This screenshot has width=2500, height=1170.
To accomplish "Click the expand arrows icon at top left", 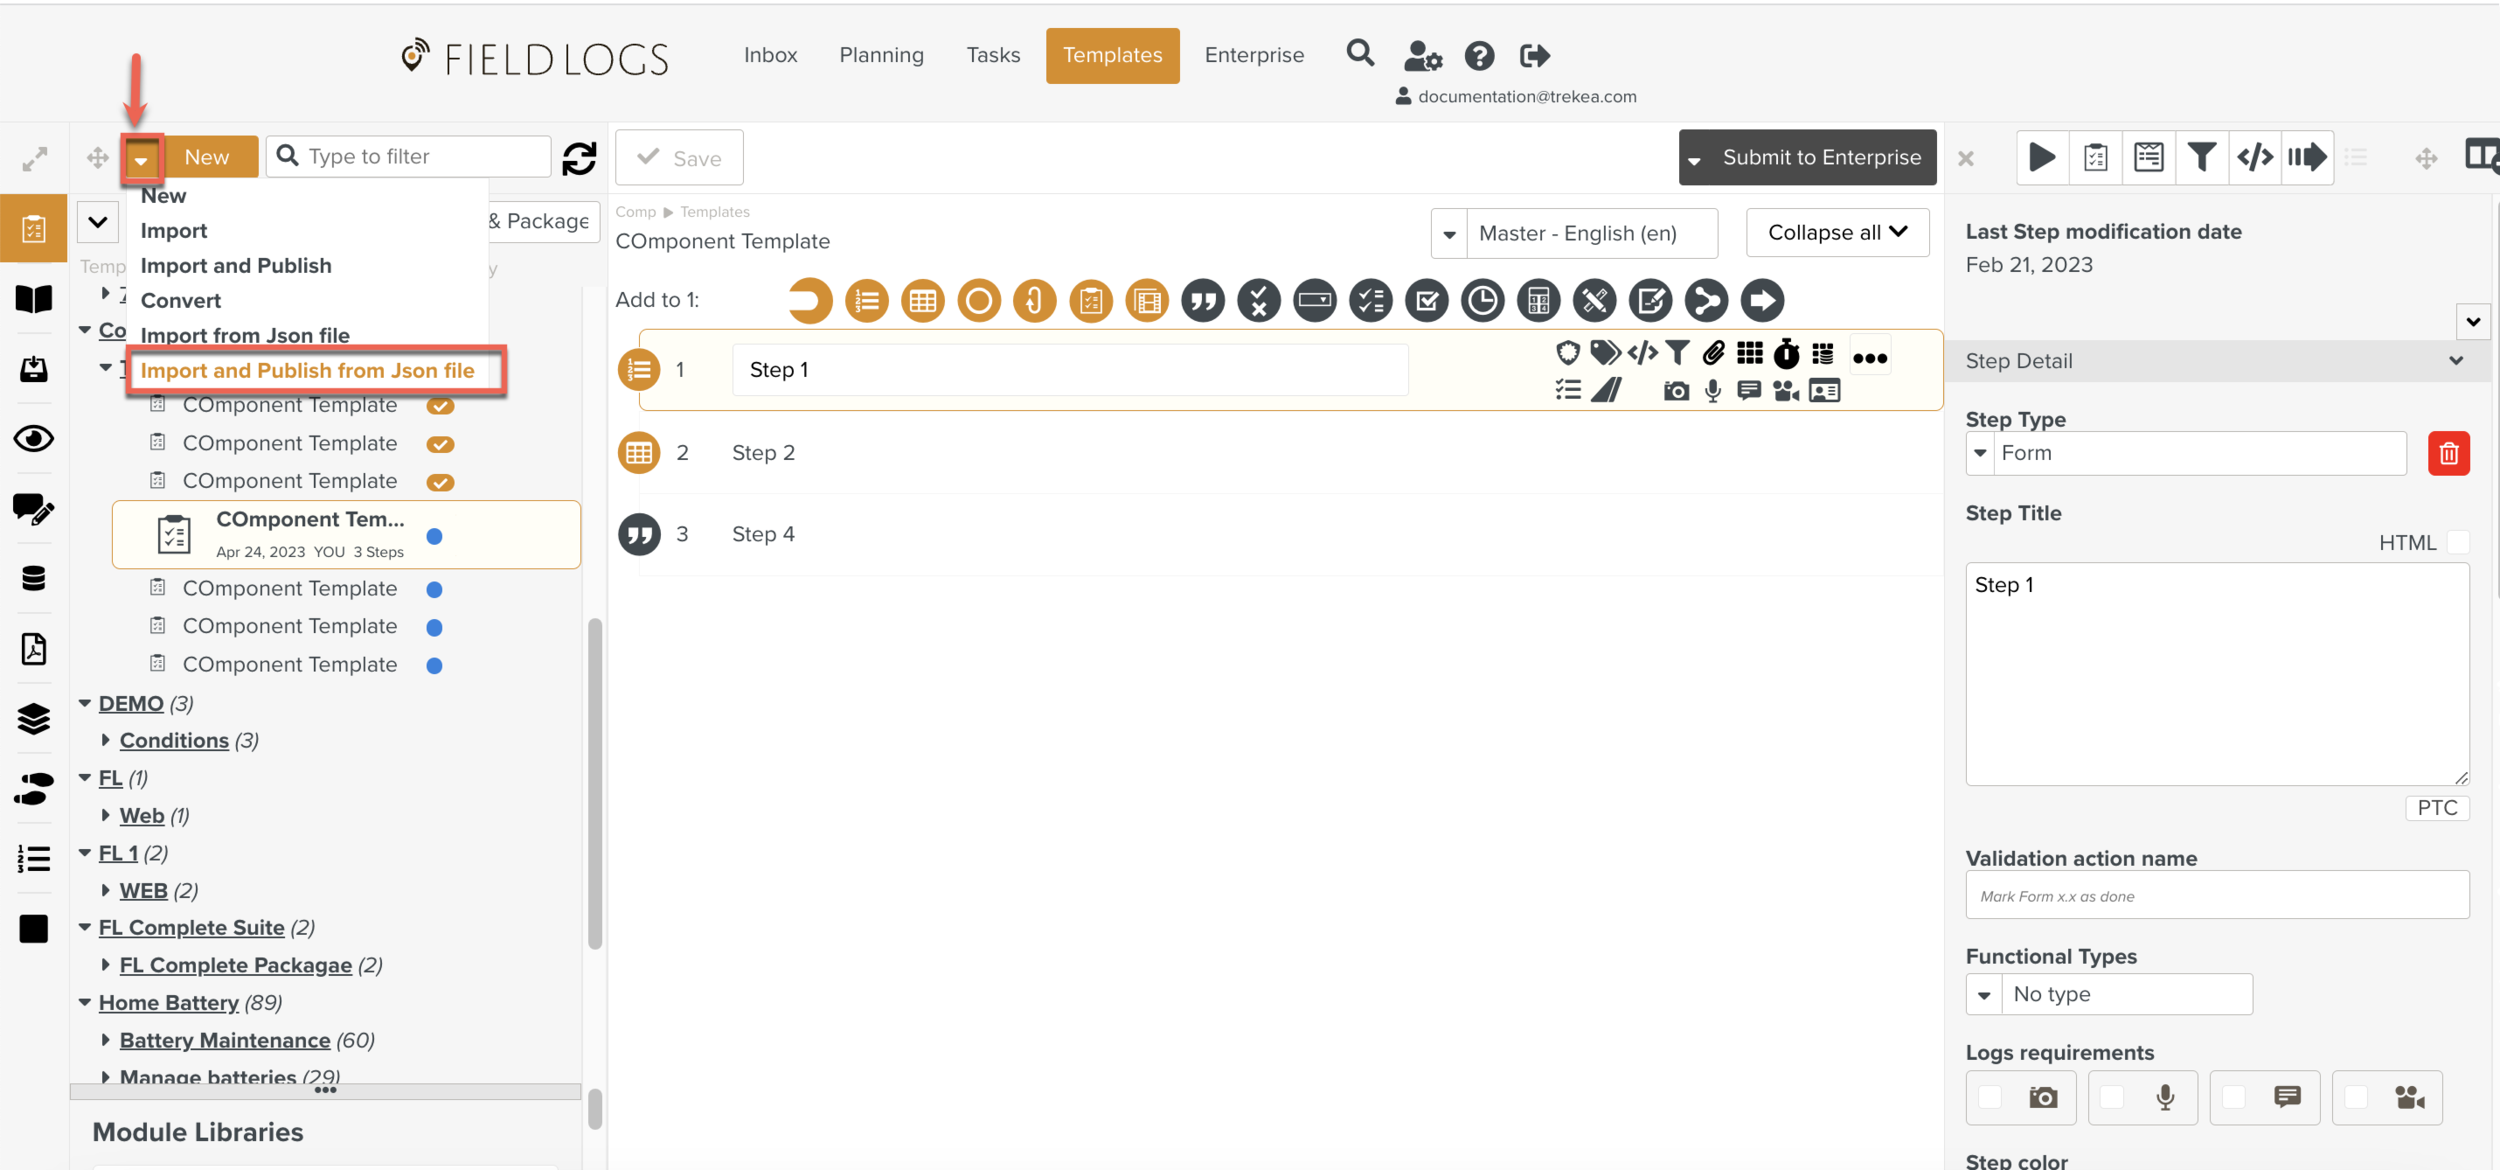I will click(x=35, y=158).
